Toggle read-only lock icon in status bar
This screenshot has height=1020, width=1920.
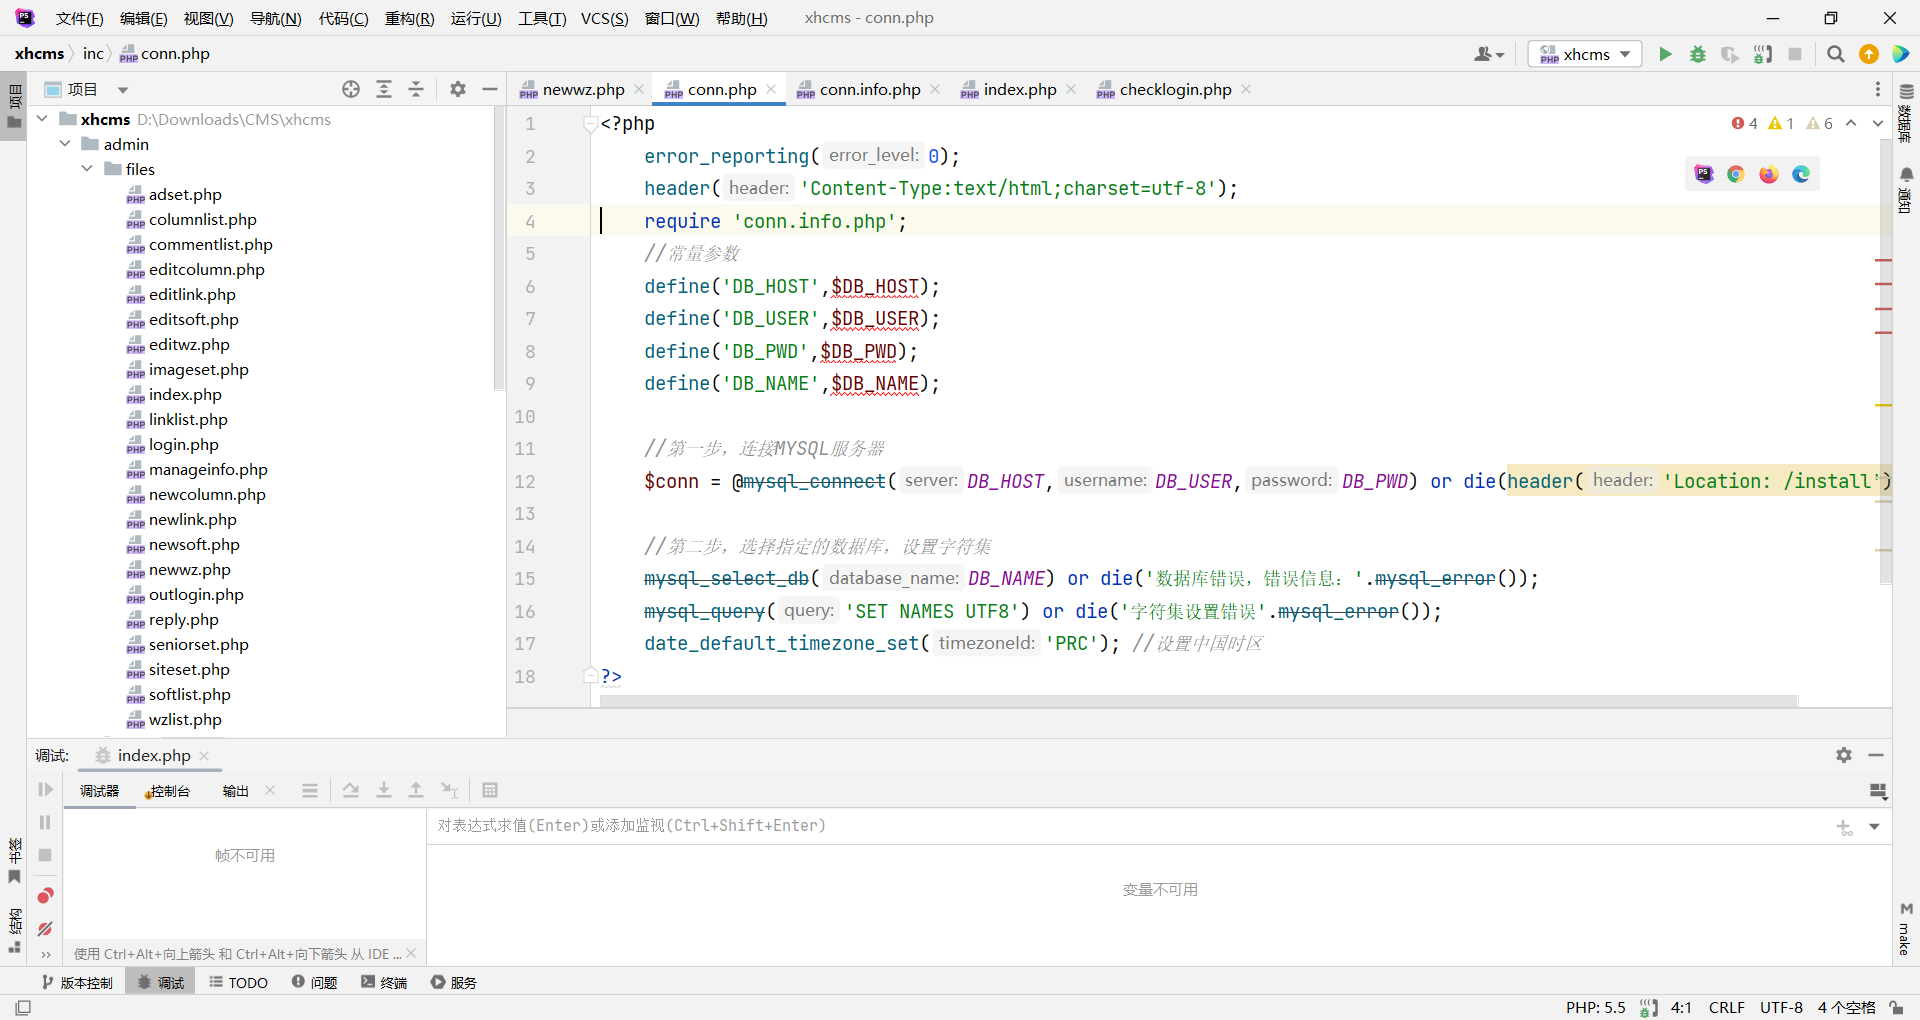click(1896, 1007)
